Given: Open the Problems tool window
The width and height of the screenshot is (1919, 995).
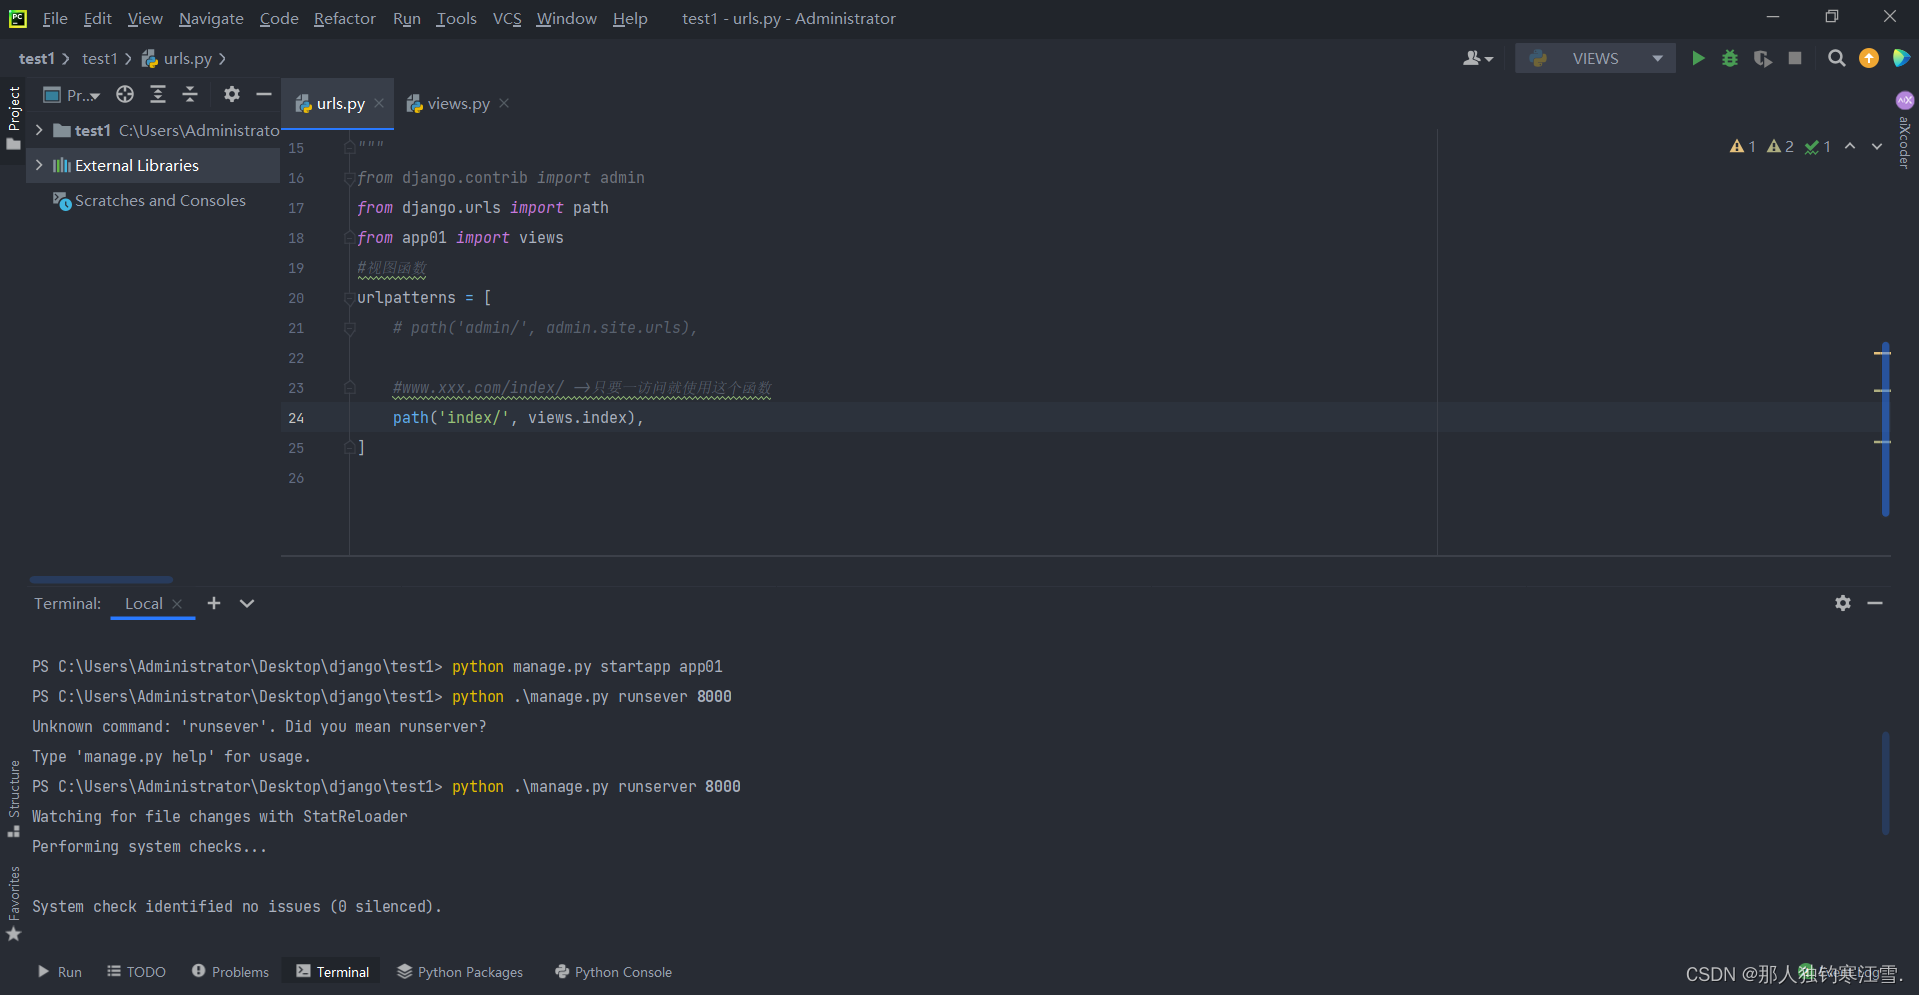Looking at the screenshot, I should (231, 971).
